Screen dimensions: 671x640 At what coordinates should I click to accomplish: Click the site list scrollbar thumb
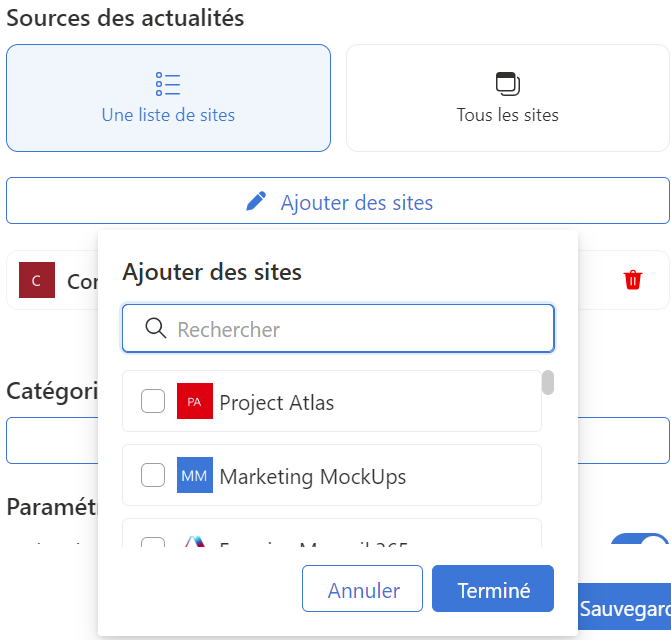(548, 382)
